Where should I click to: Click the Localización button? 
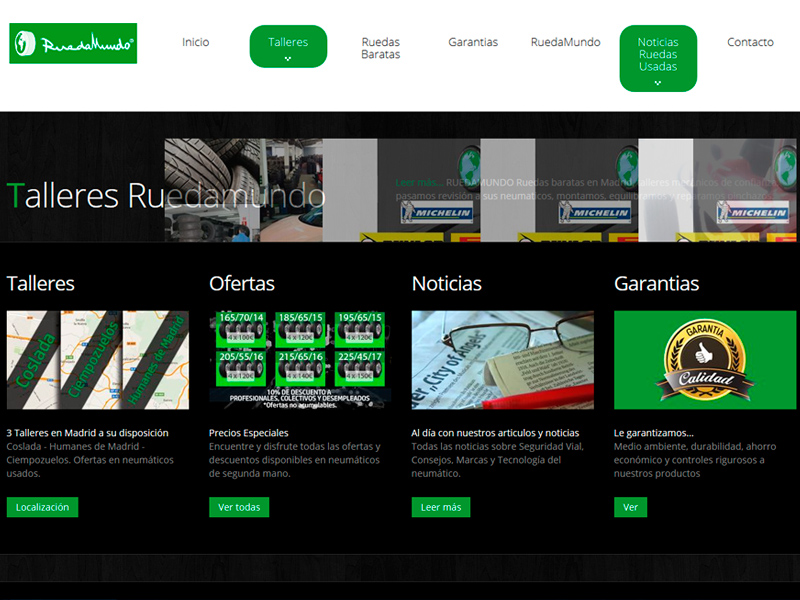click(x=42, y=507)
